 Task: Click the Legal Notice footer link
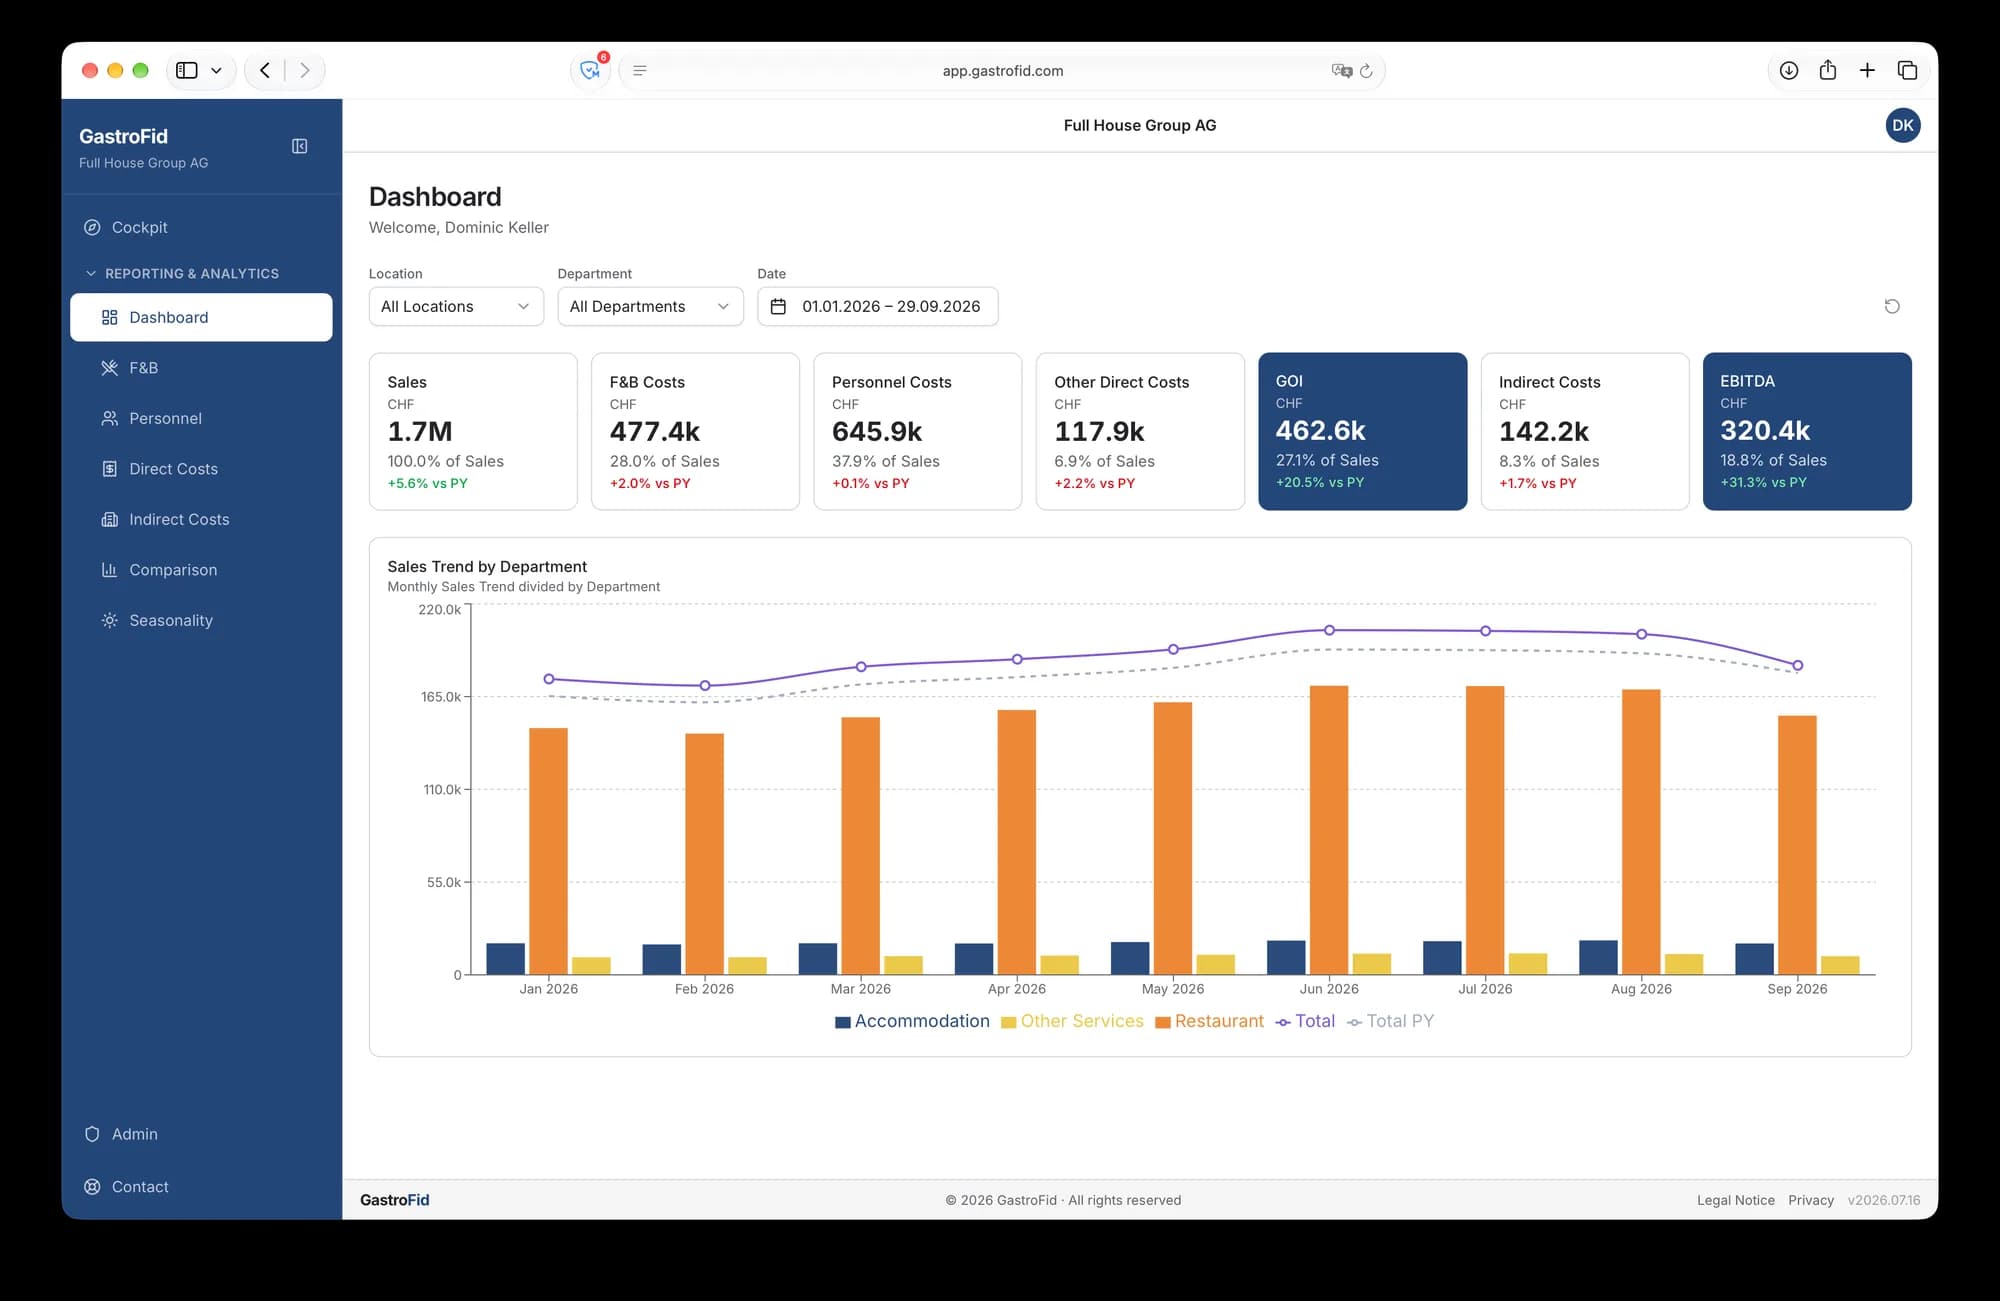[1735, 1200]
